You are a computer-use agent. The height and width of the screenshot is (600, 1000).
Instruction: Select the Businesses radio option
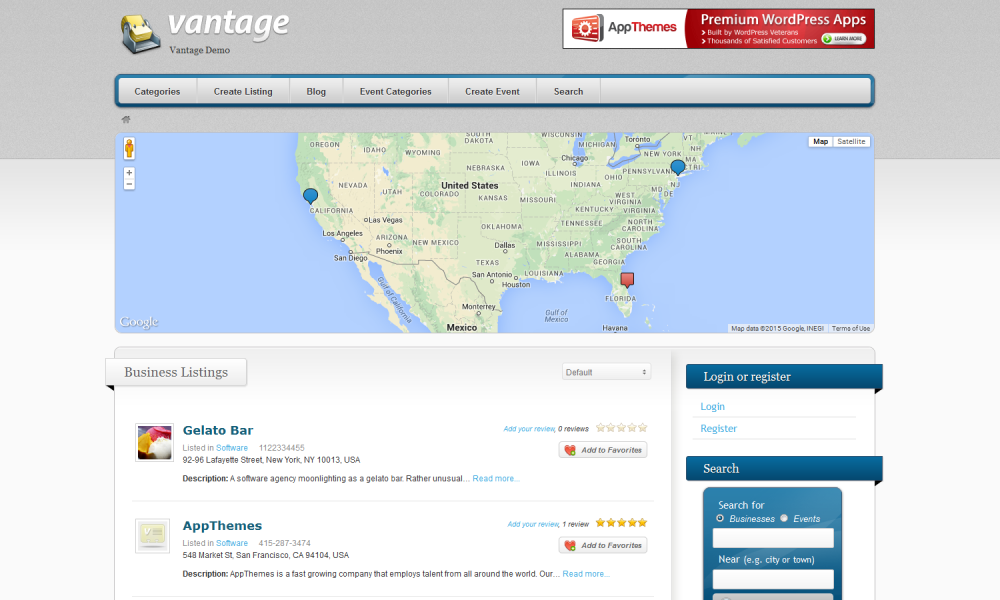coord(720,518)
